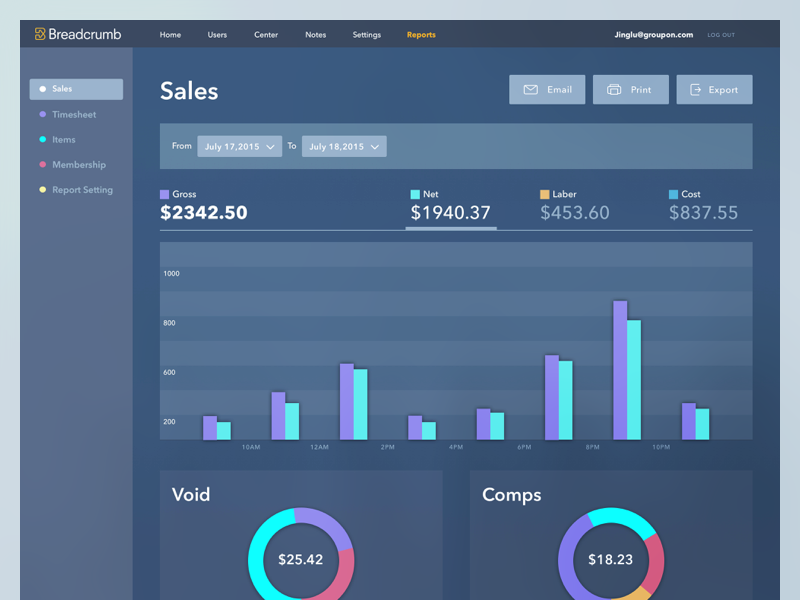Click the envelope icon in the Email button
This screenshot has height=600, width=800.
(x=531, y=90)
